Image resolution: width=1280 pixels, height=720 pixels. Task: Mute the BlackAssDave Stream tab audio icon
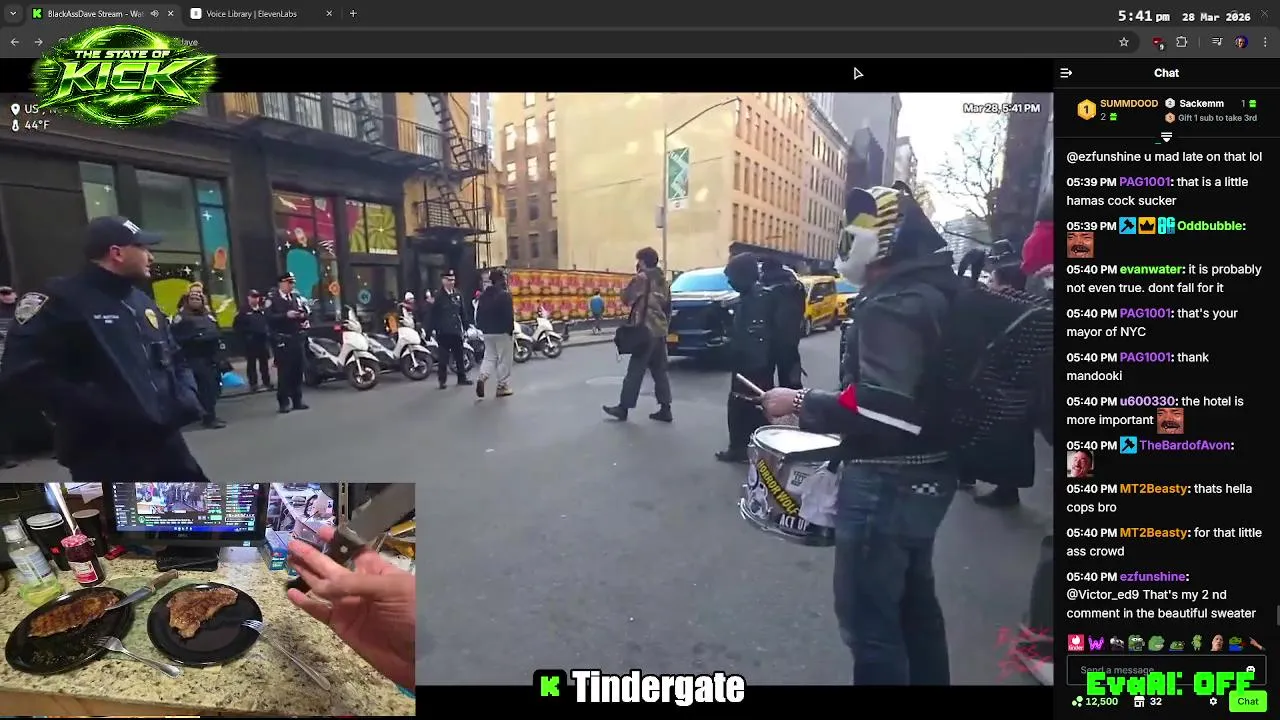point(154,14)
